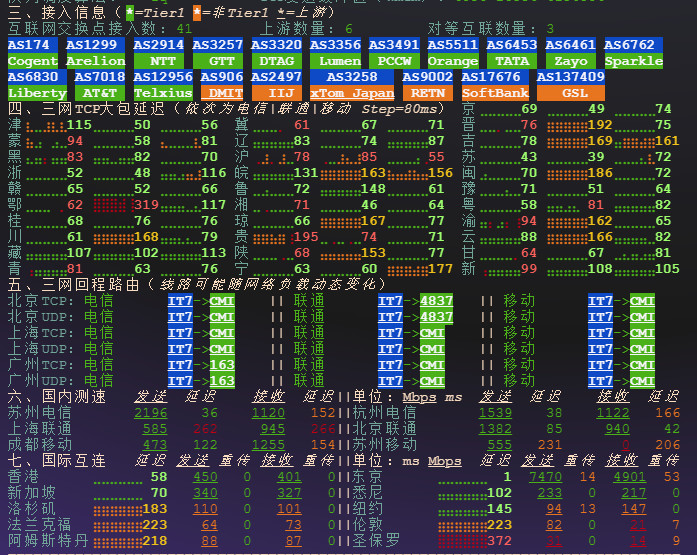Select the orange IIJ label
Image resolution: width=697 pixels, height=555 pixels.
click(276, 93)
